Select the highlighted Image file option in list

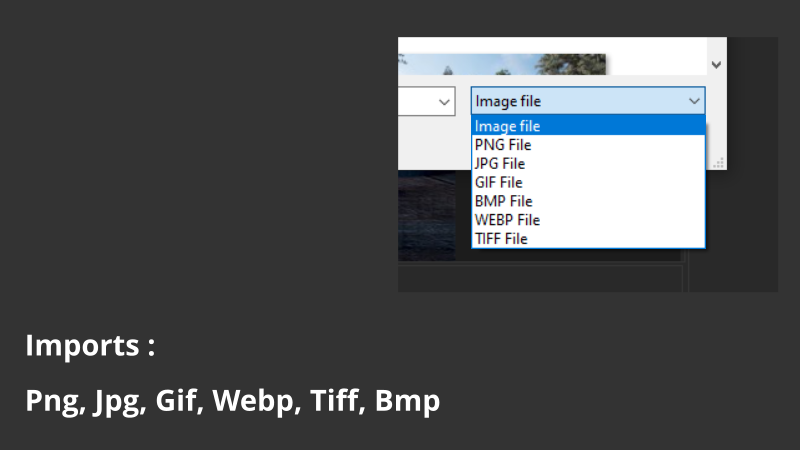588,126
